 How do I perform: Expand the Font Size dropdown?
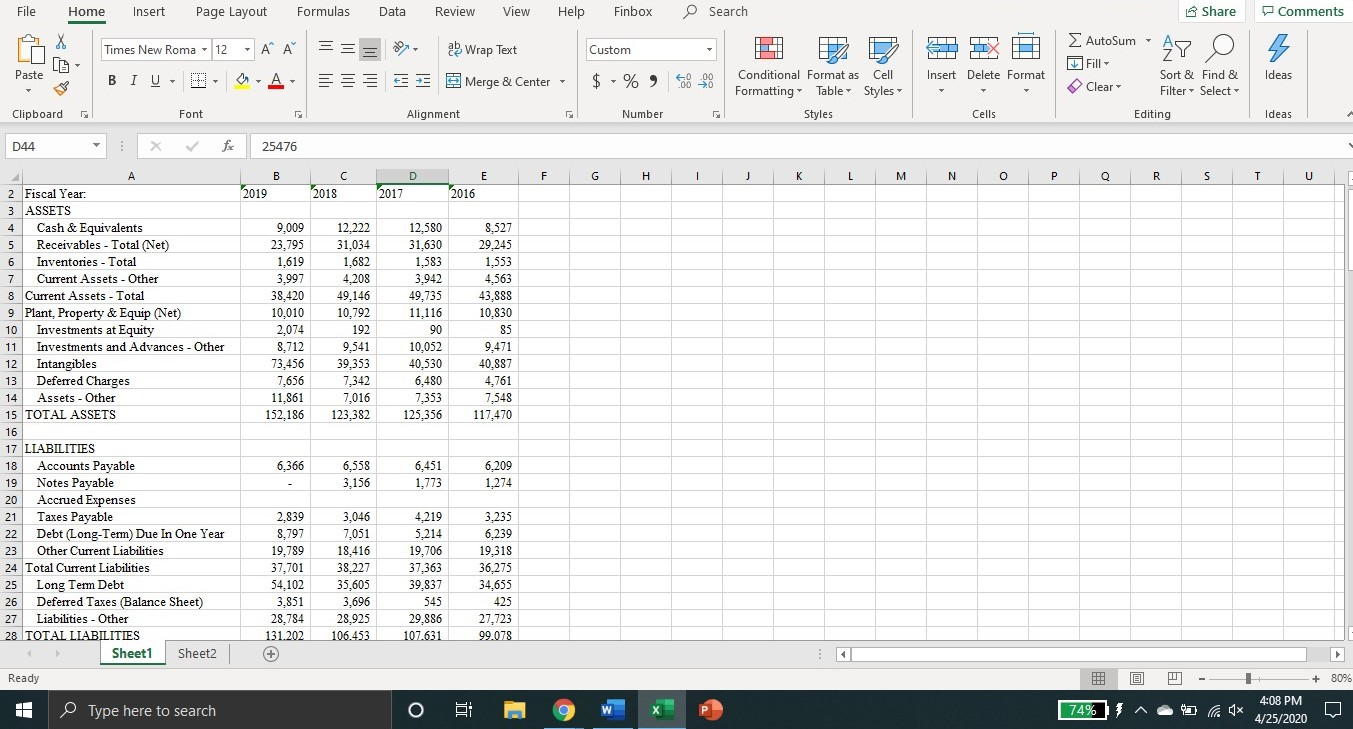[246, 49]
